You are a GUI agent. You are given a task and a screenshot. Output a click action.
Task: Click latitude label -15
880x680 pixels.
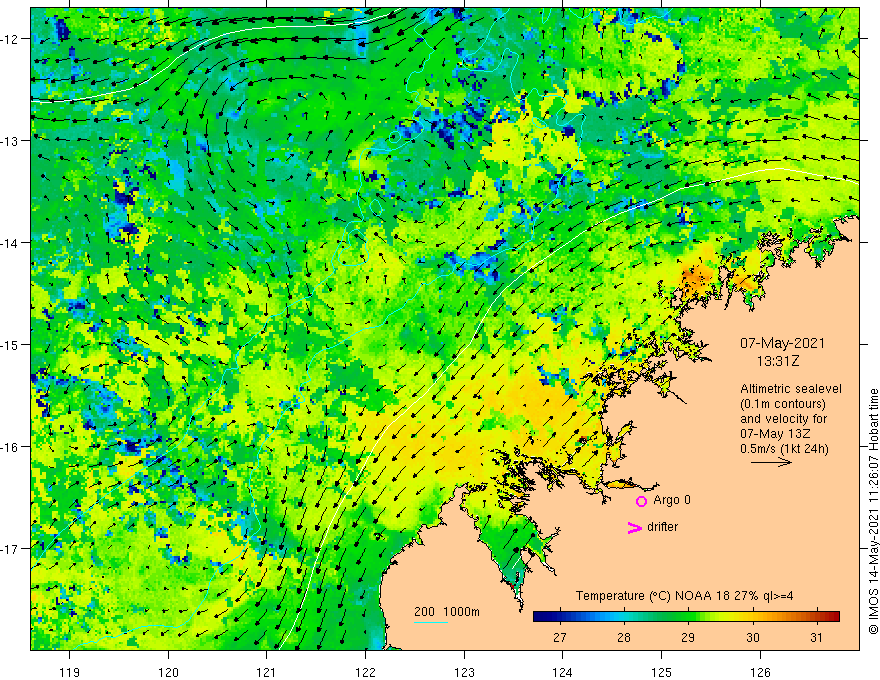pos(10,344)
